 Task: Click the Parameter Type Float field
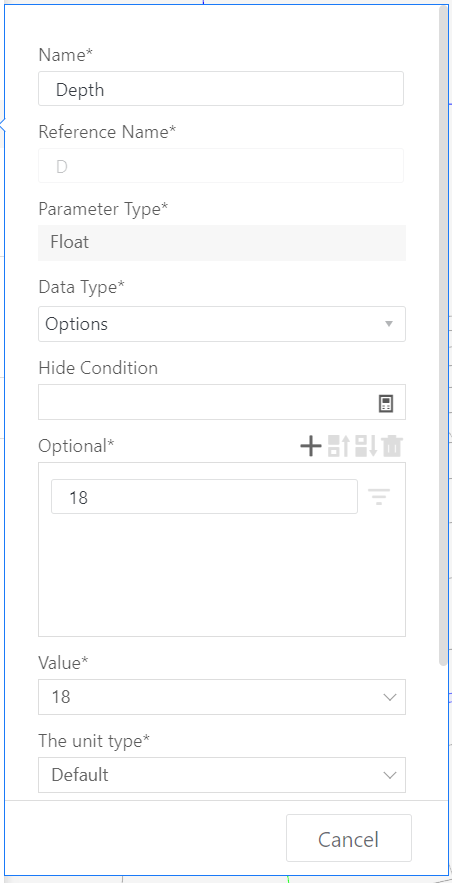pos(222,243)
